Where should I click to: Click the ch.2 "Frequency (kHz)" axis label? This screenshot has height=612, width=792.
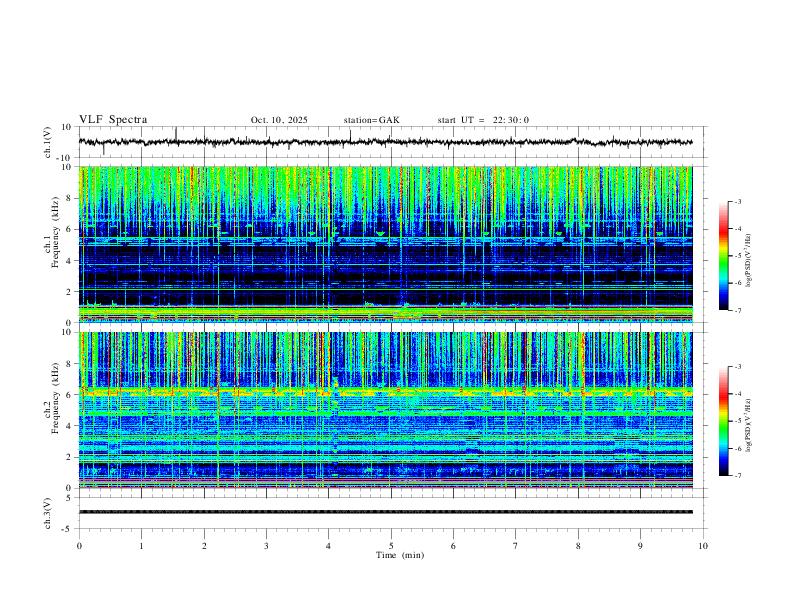tap(55, 399)
